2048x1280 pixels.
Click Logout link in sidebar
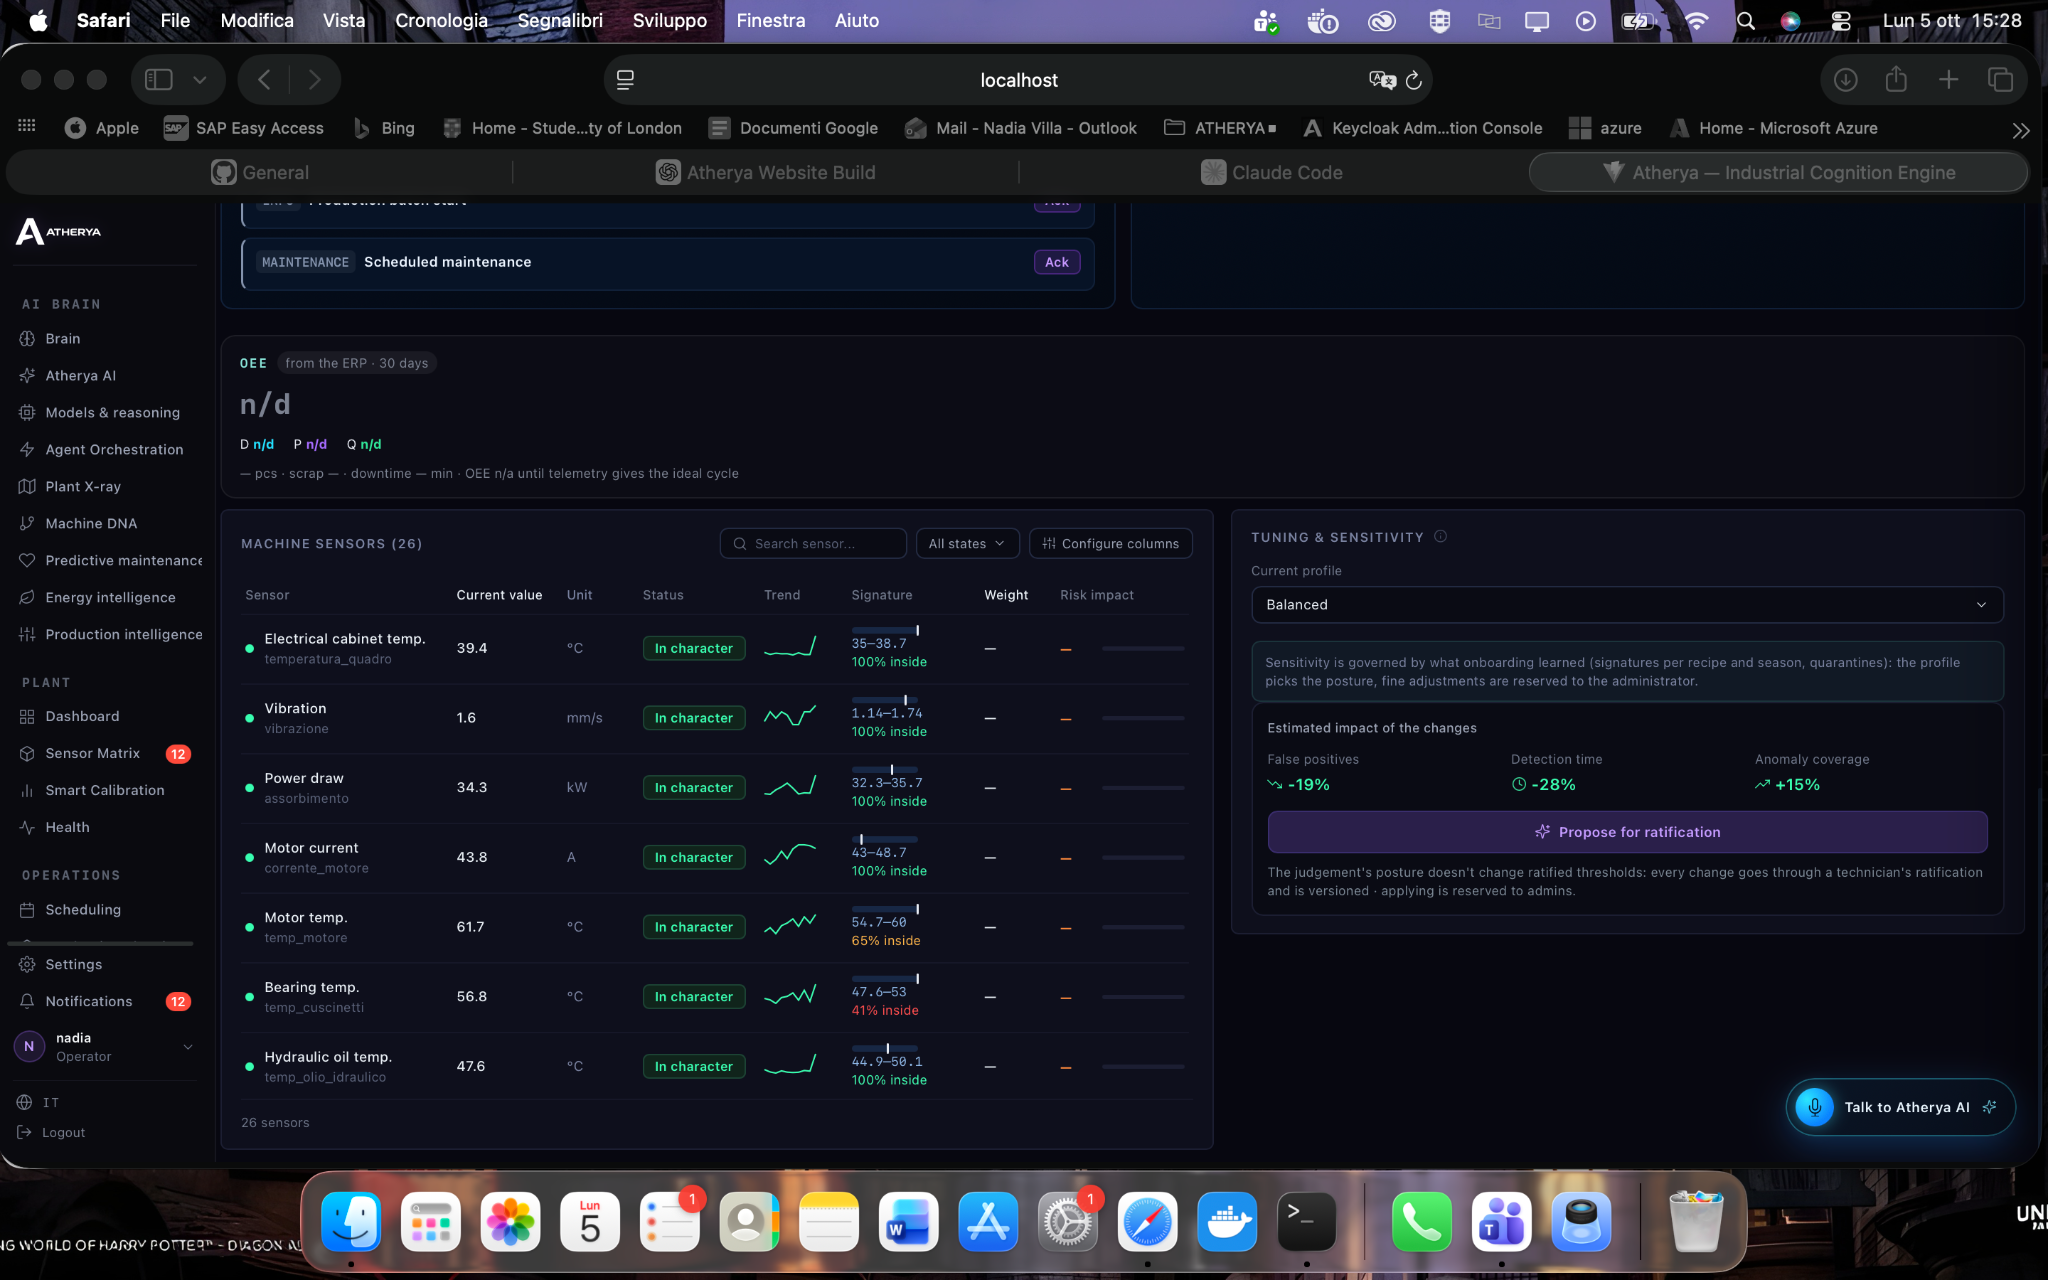[52, 1132]
